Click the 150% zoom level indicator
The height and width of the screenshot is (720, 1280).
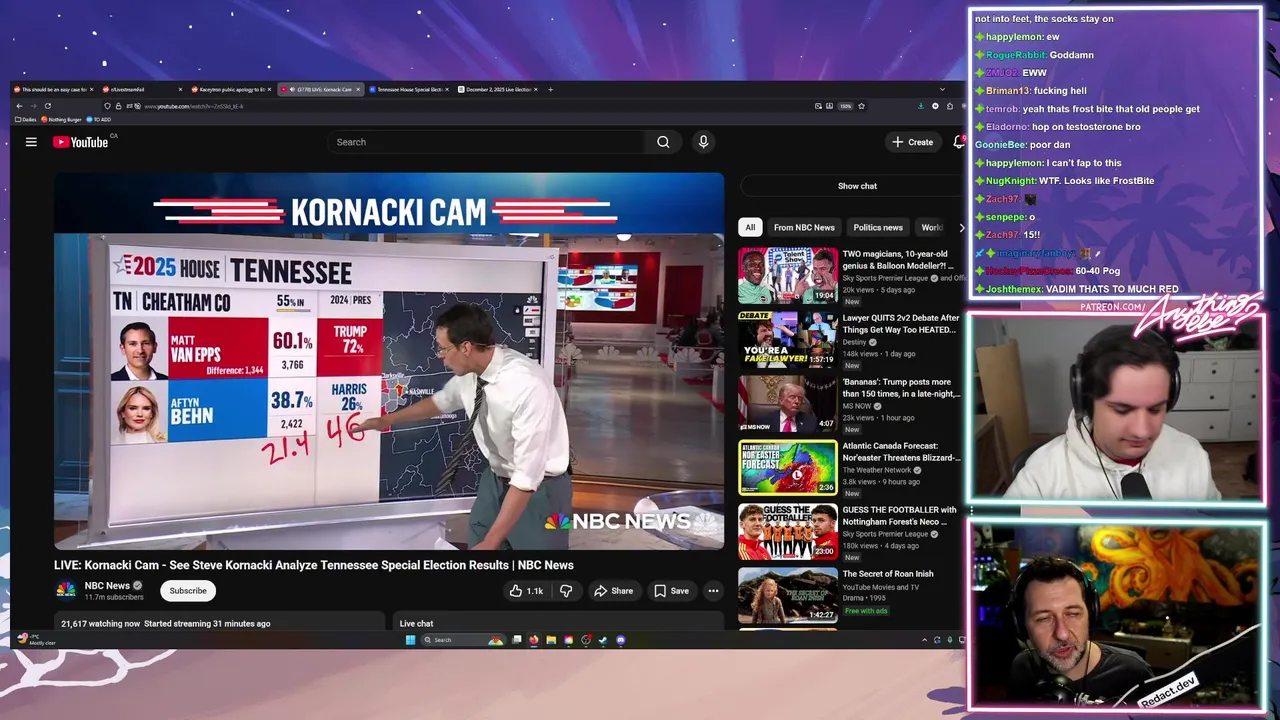coord(845,106)
